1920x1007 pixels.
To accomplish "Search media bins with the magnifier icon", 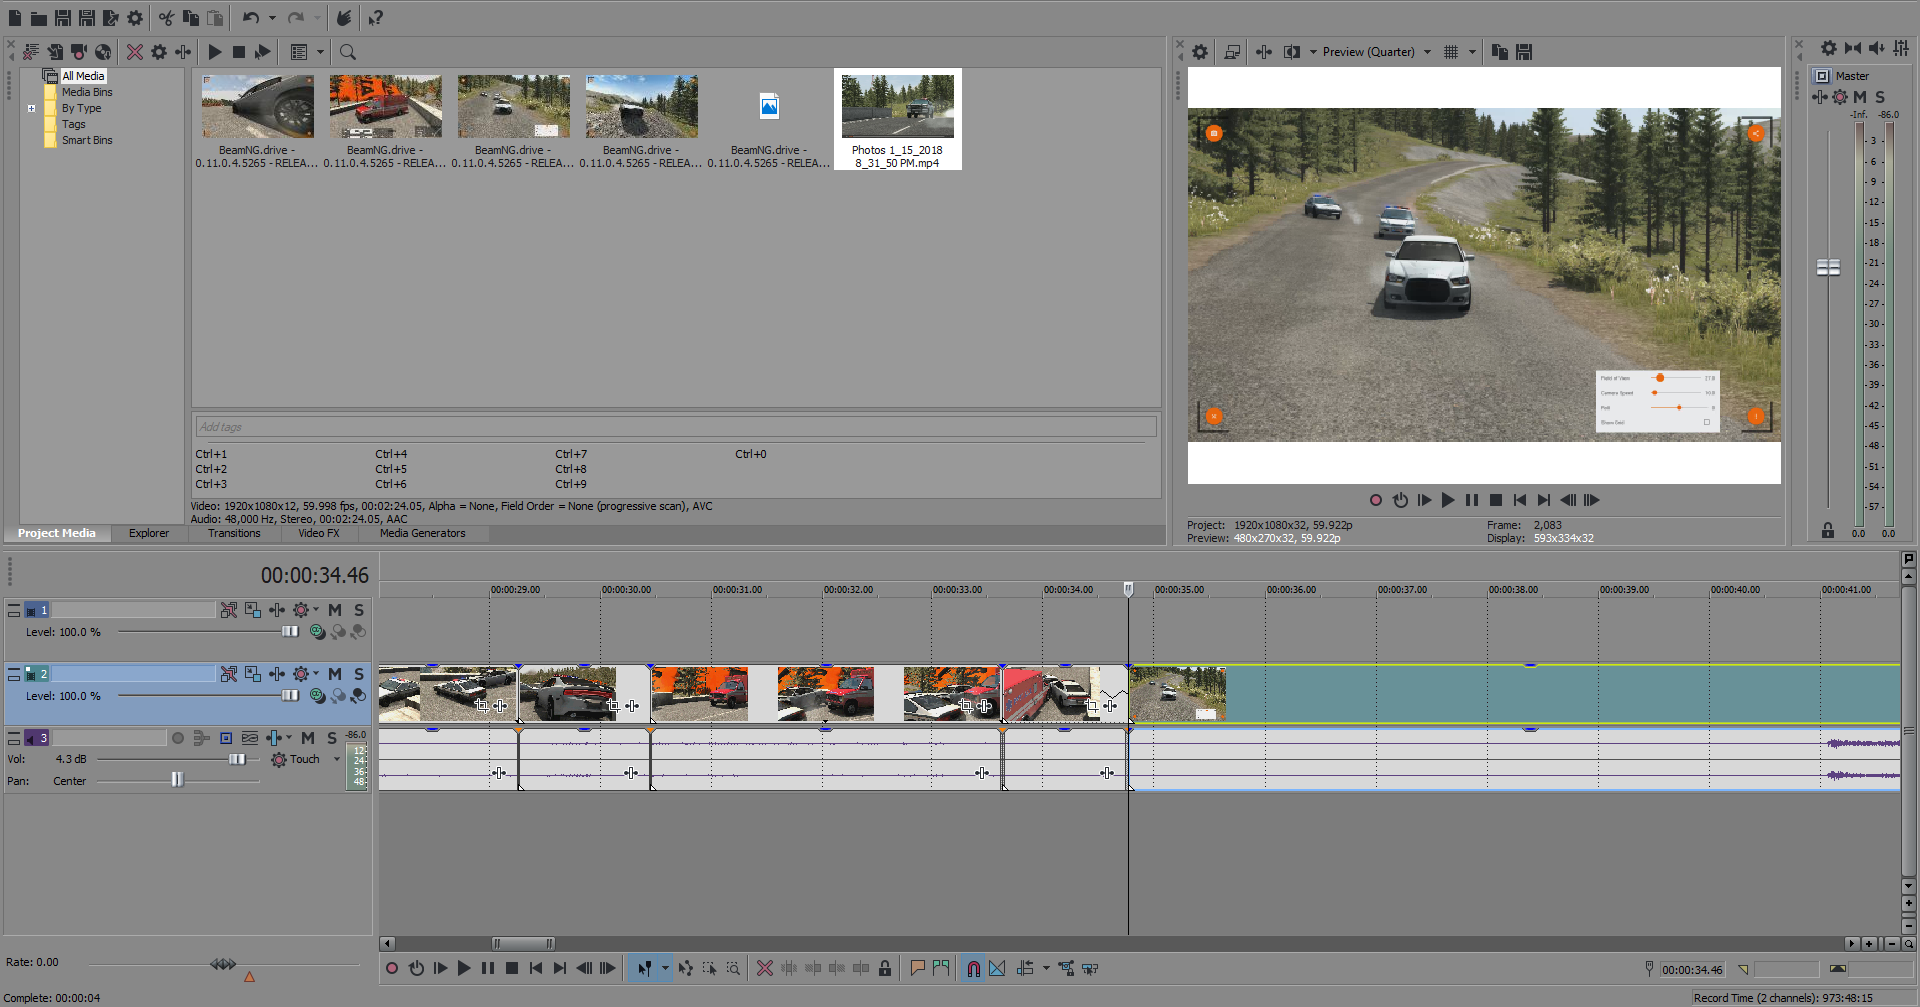I will (348, 52).
